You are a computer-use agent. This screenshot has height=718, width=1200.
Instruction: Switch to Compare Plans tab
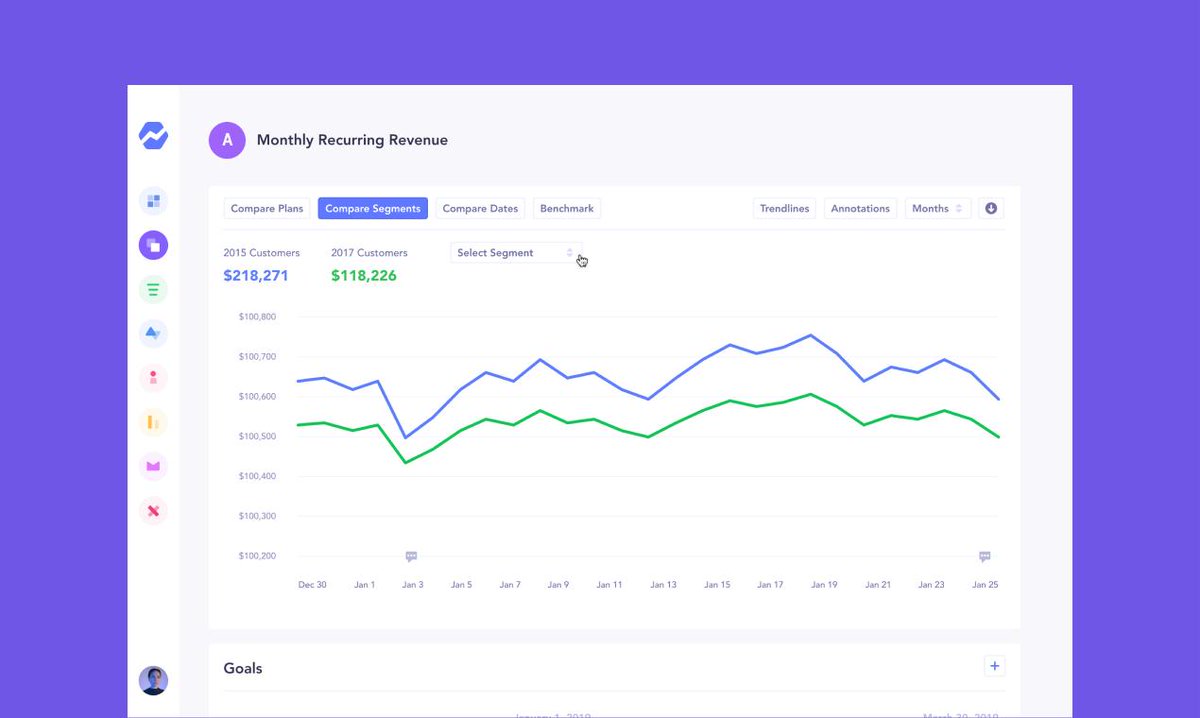pyautogui.click(x=267, y=208)
